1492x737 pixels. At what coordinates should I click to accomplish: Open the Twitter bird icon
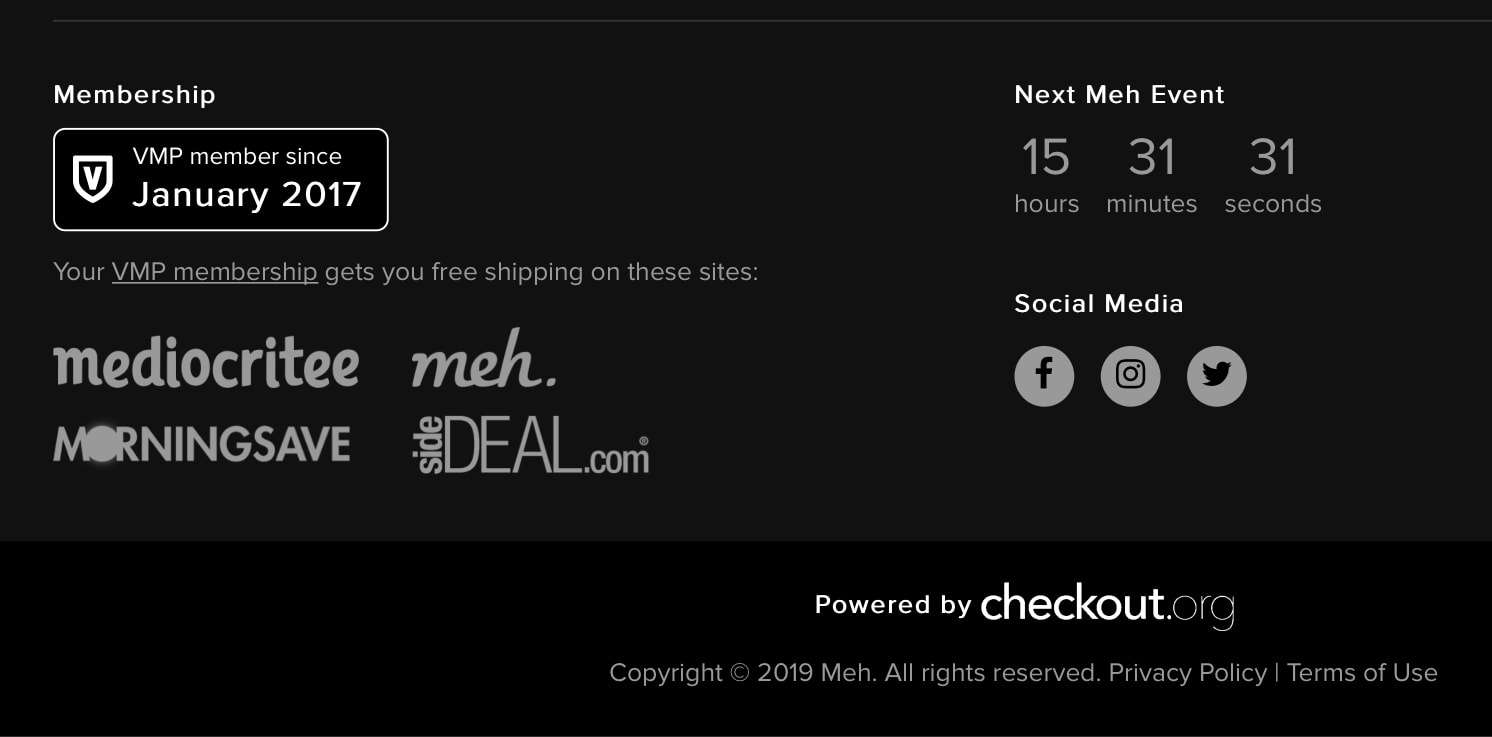pyautogui.click(x=1216, y=376)
